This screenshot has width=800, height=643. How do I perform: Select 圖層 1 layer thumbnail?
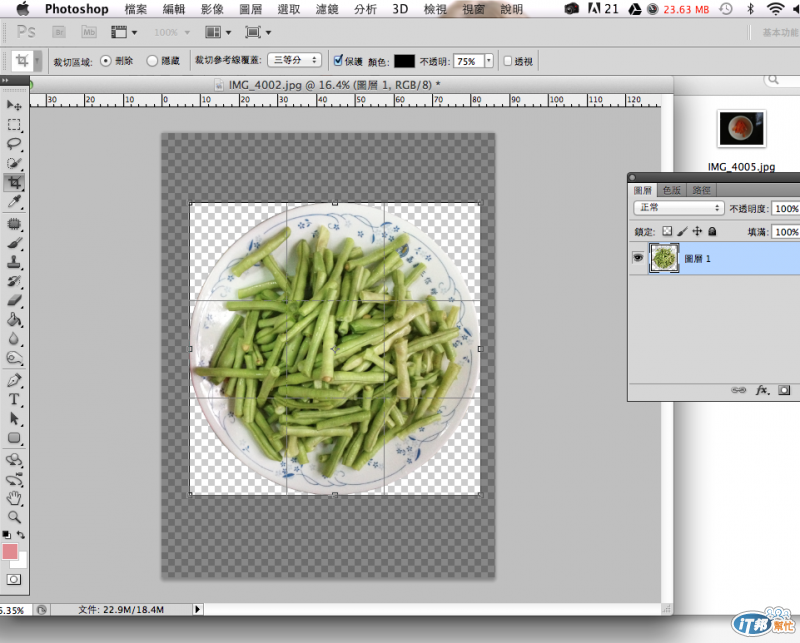point(664,258)
